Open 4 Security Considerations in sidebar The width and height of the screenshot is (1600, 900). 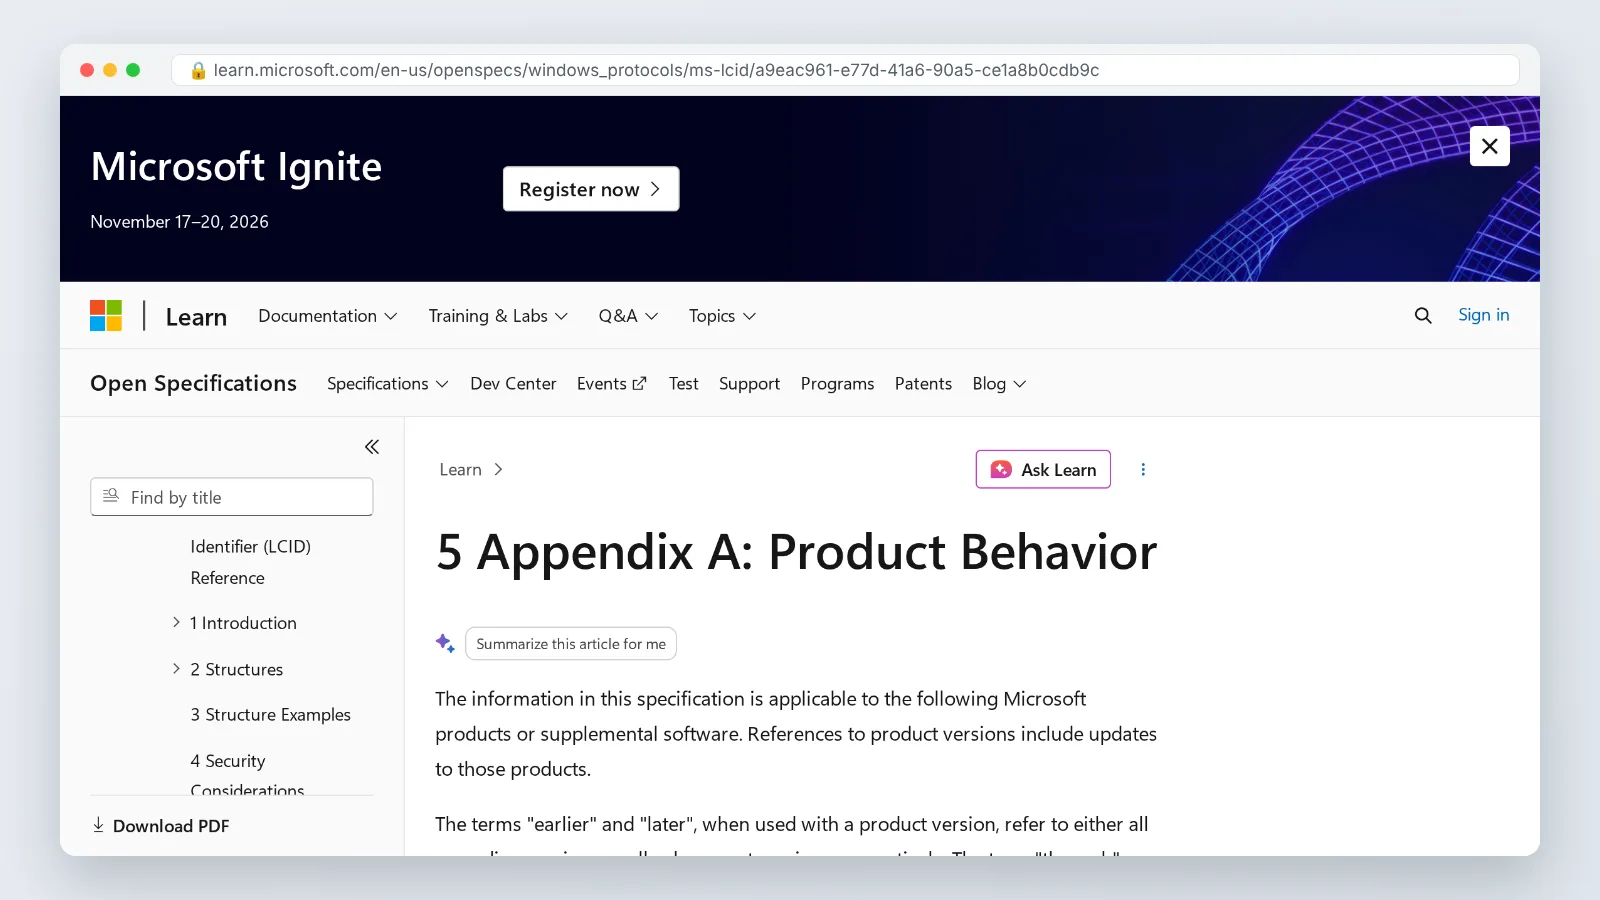247,776
